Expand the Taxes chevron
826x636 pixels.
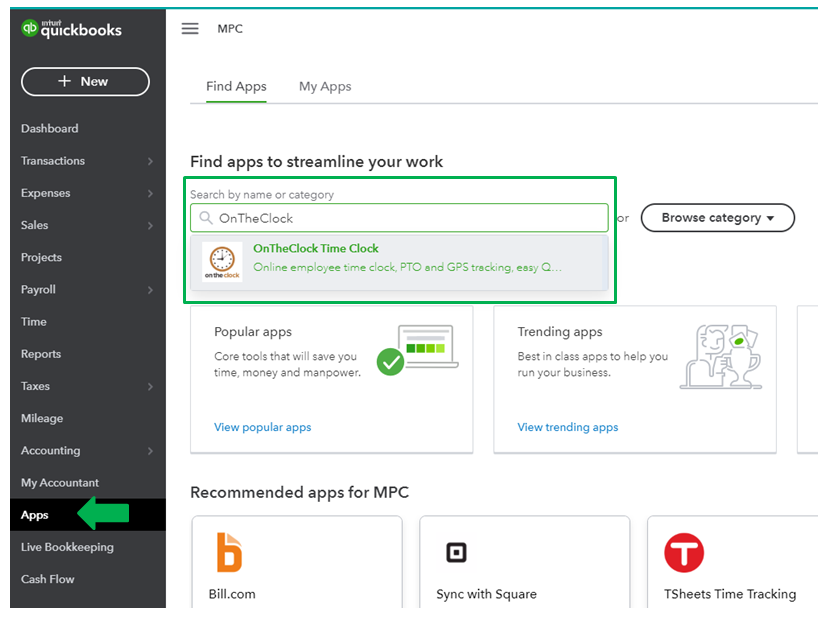click(150, 386)
